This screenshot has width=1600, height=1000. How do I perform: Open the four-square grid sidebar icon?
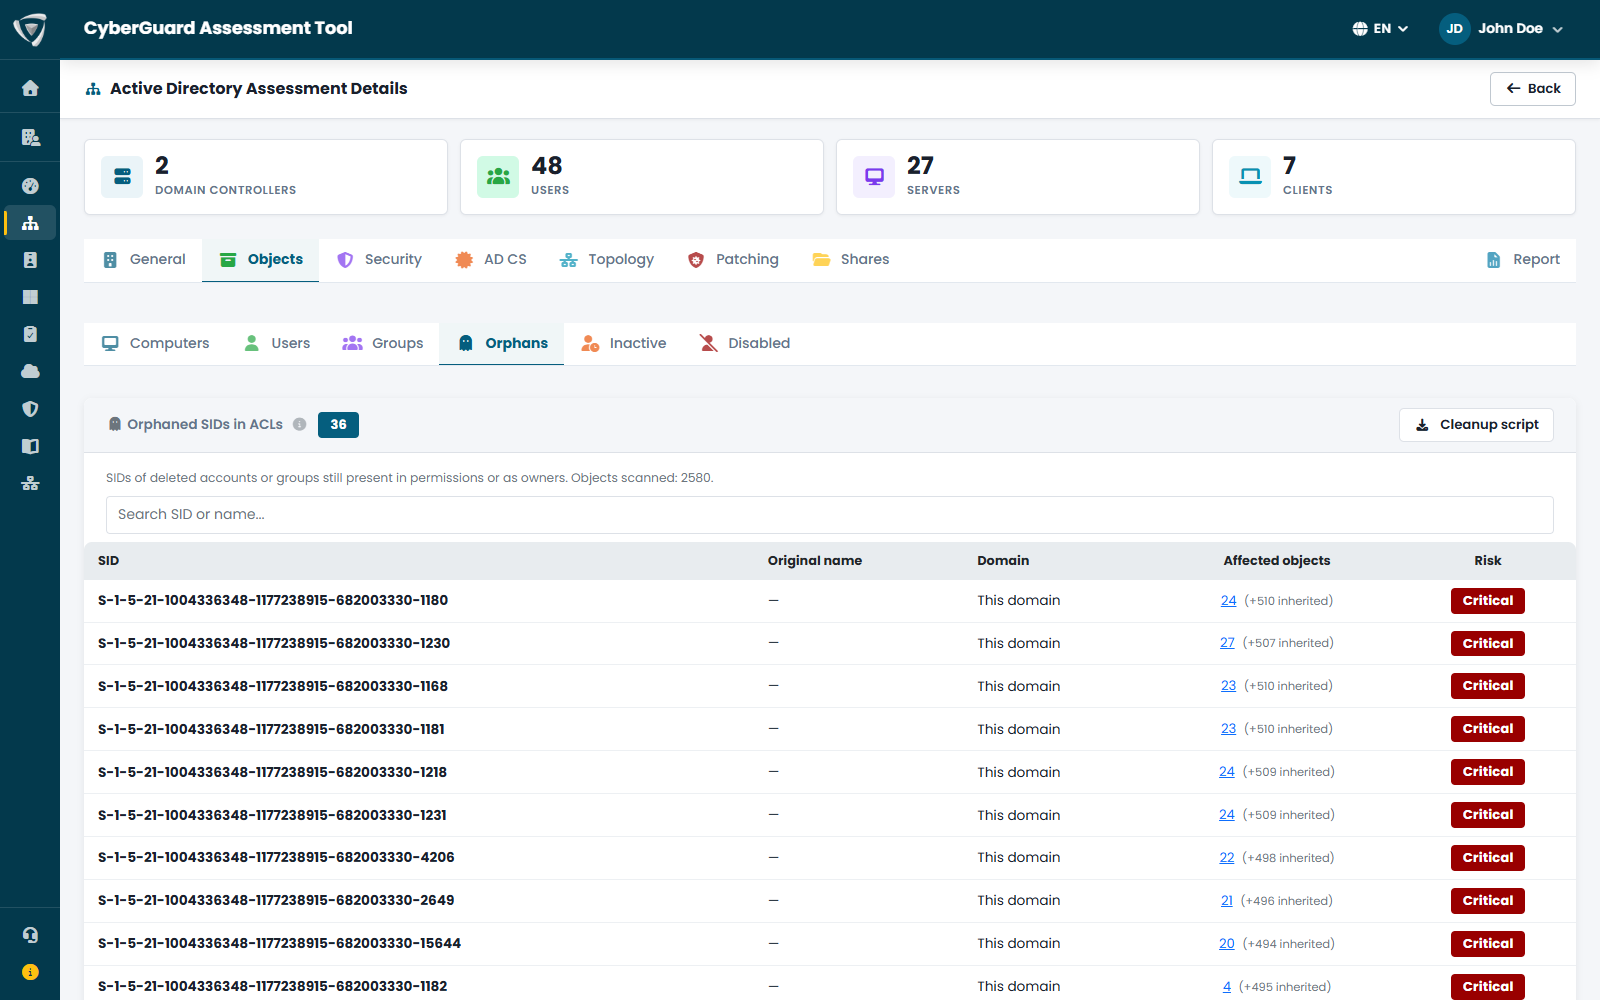(30, 297)
